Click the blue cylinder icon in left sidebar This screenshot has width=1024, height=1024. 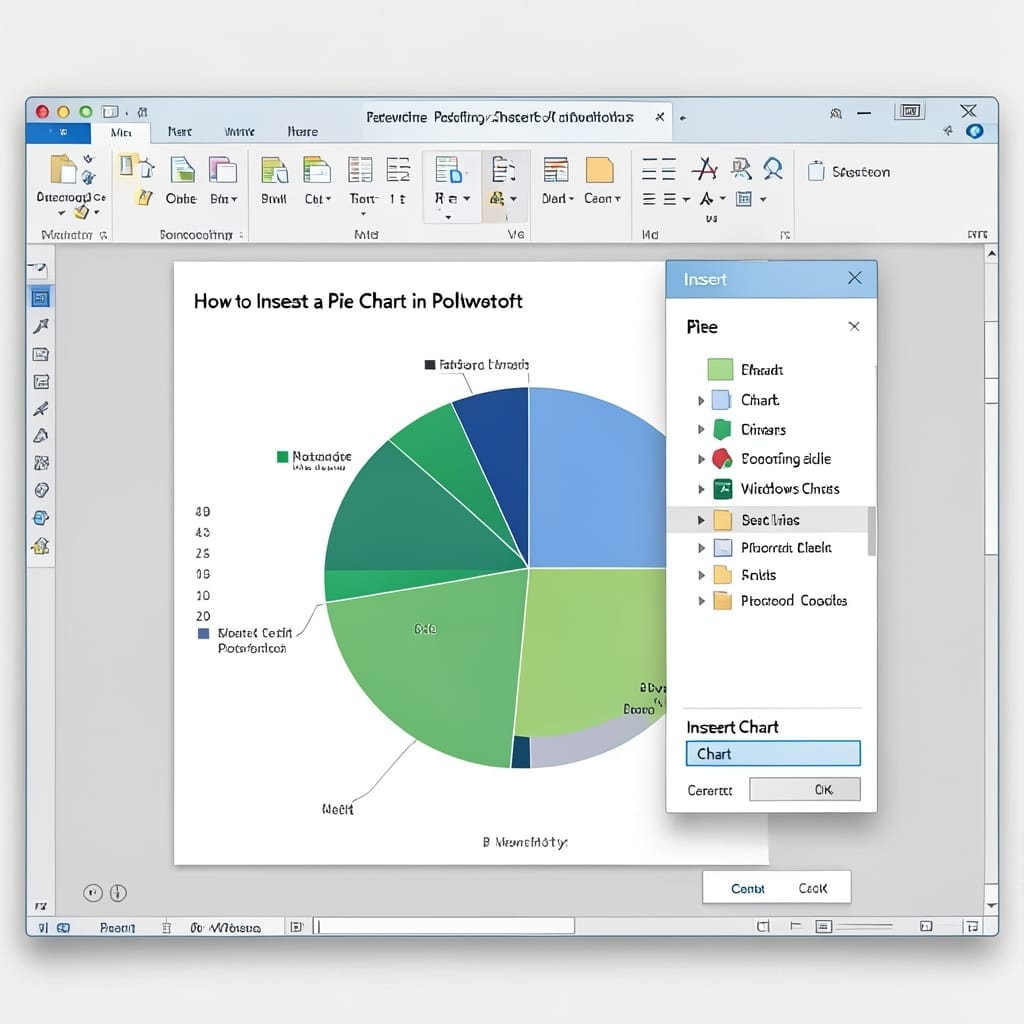40,518
